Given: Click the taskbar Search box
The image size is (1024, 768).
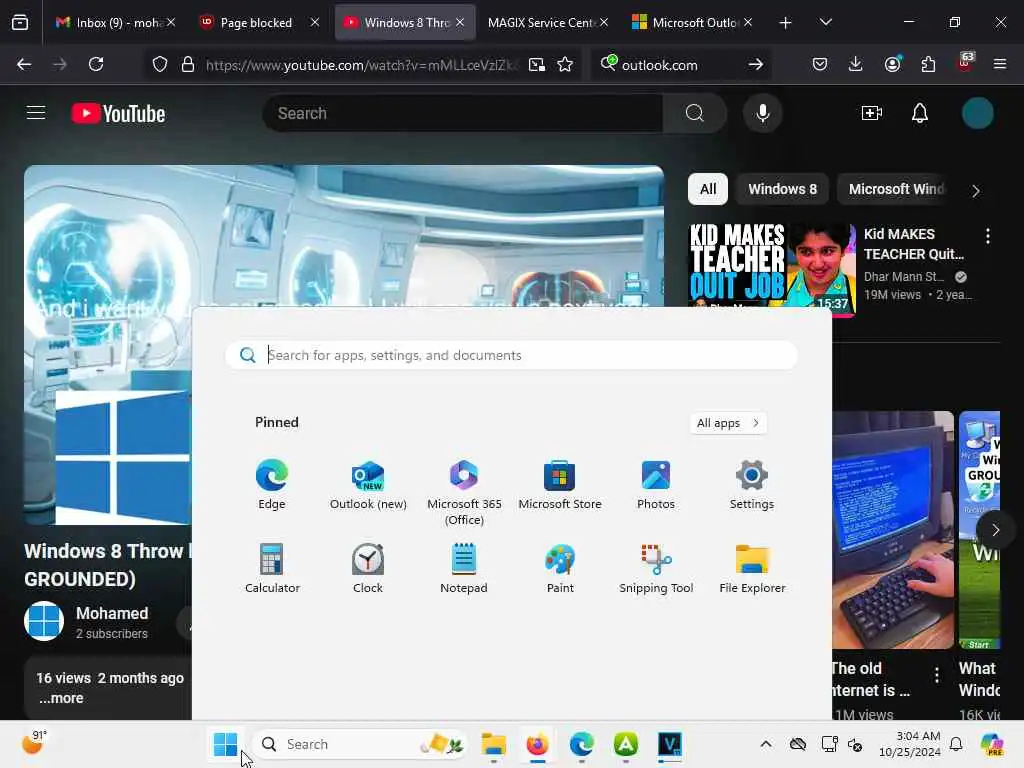Looking at the screenshot, I should (360, 744).
